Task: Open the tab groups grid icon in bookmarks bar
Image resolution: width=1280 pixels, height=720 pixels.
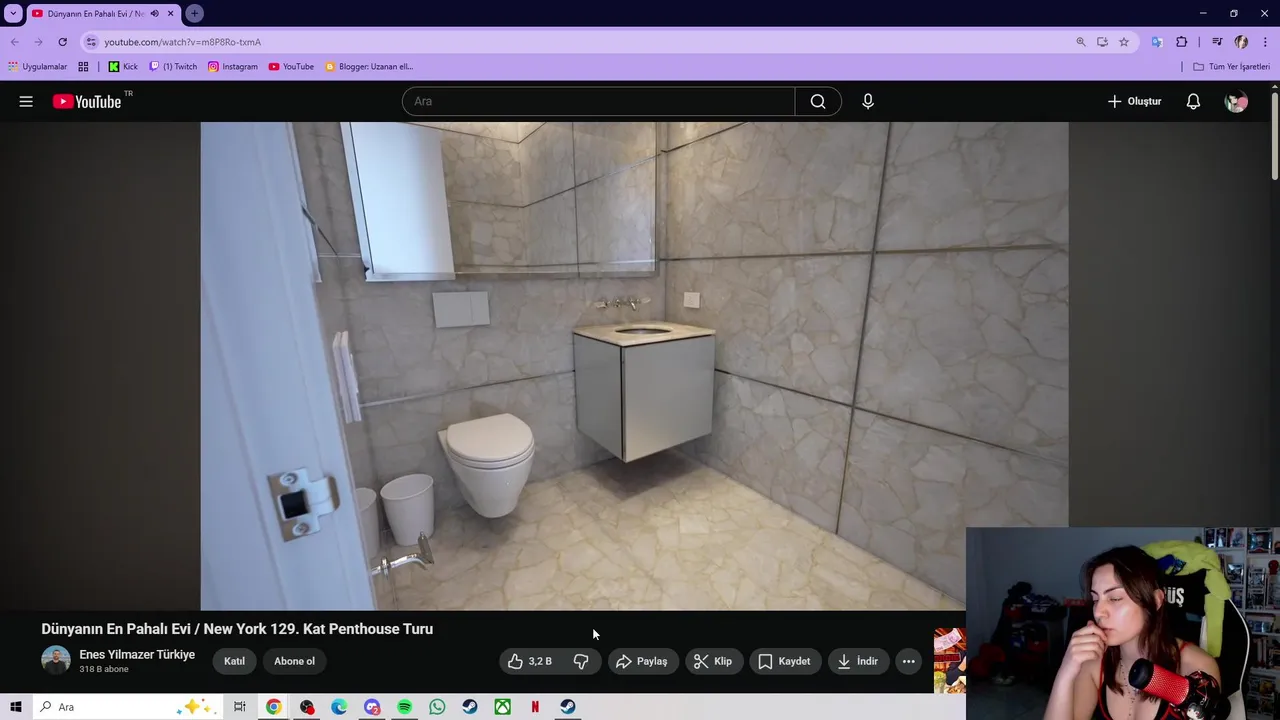Action: (x=83, y=67)
